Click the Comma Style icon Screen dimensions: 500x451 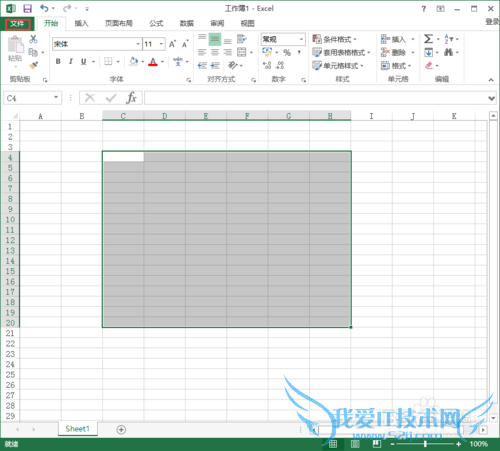pyautogui.click(x=299, y=52)
